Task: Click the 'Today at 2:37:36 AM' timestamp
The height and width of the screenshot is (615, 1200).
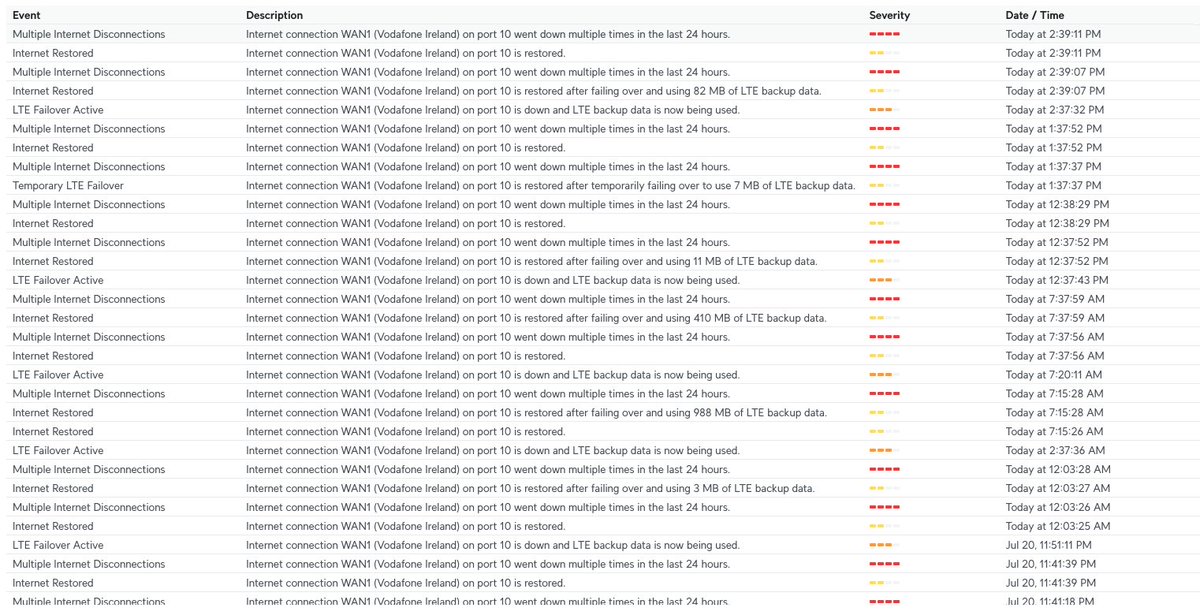Action: (x=1054, y=451)
